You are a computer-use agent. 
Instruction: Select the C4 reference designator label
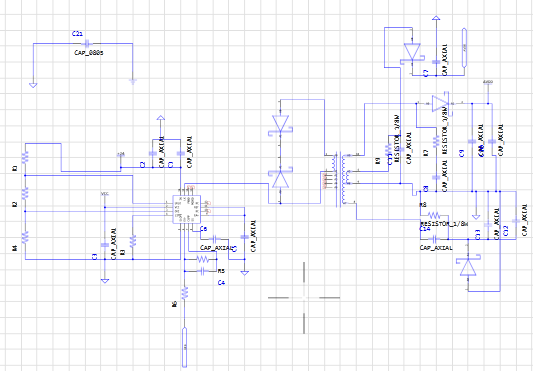coord(221,283)
